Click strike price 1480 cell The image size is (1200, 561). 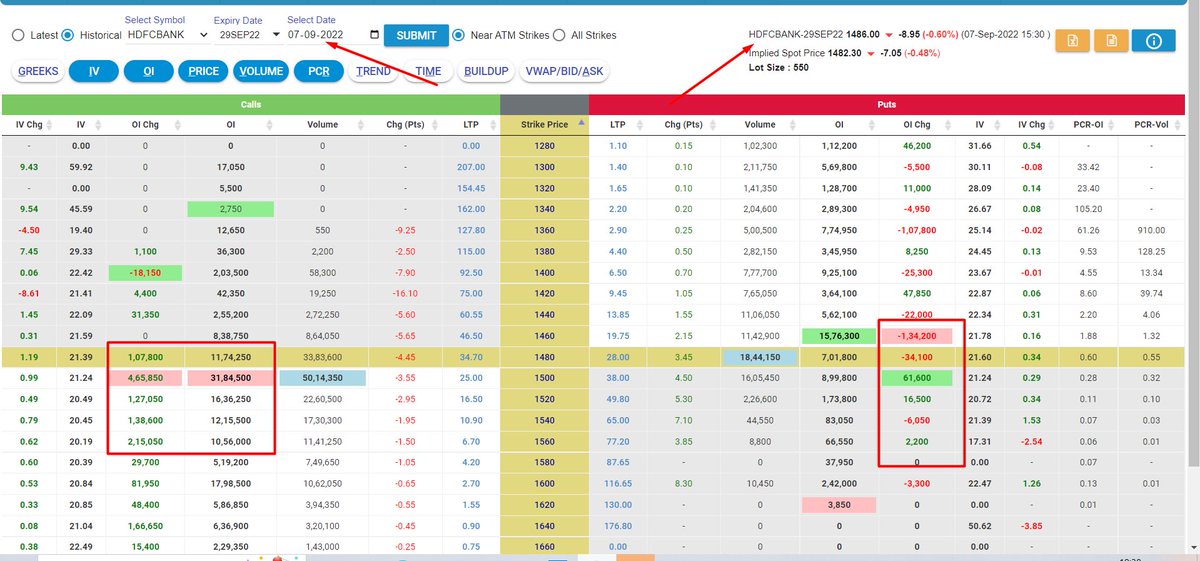click(x=544, y=358)
